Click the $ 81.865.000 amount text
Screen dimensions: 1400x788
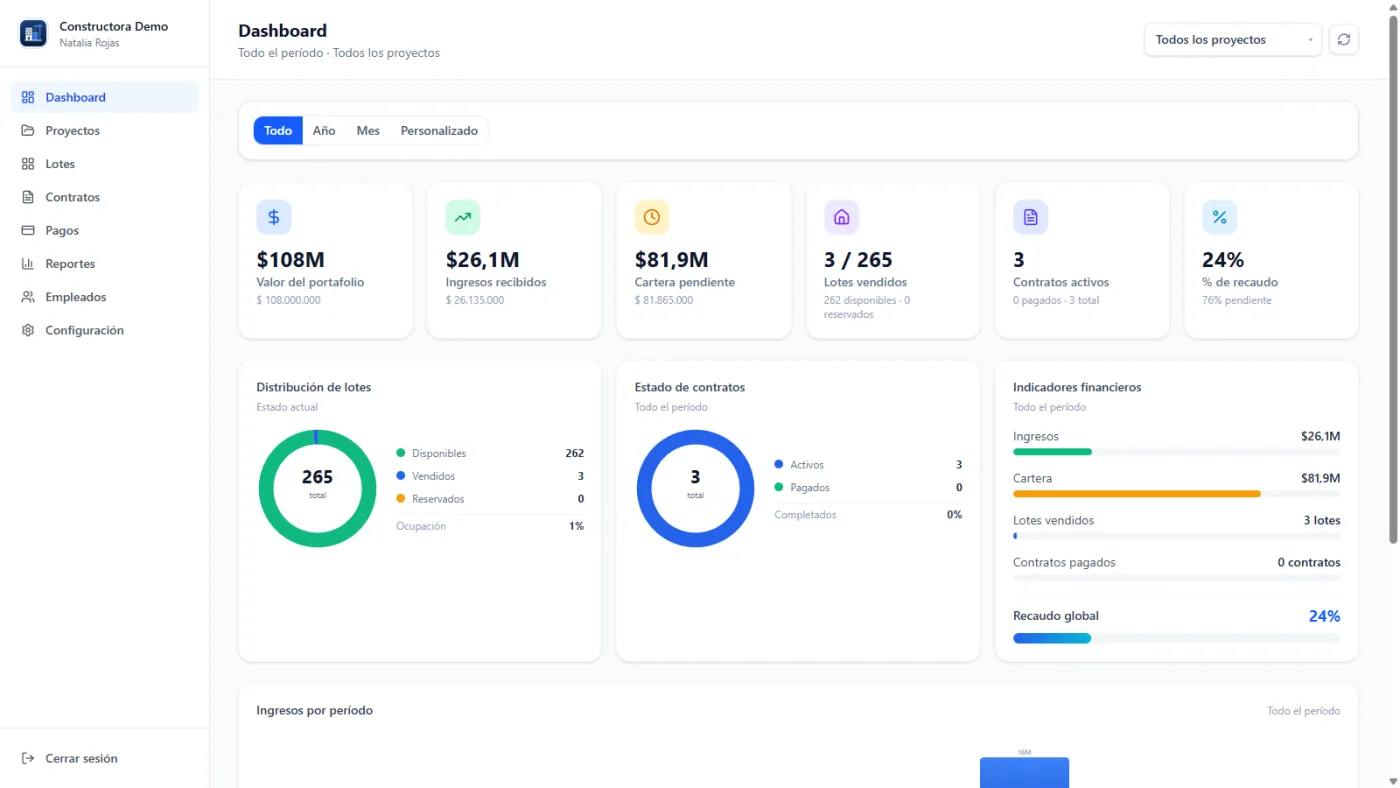(664, 300)
